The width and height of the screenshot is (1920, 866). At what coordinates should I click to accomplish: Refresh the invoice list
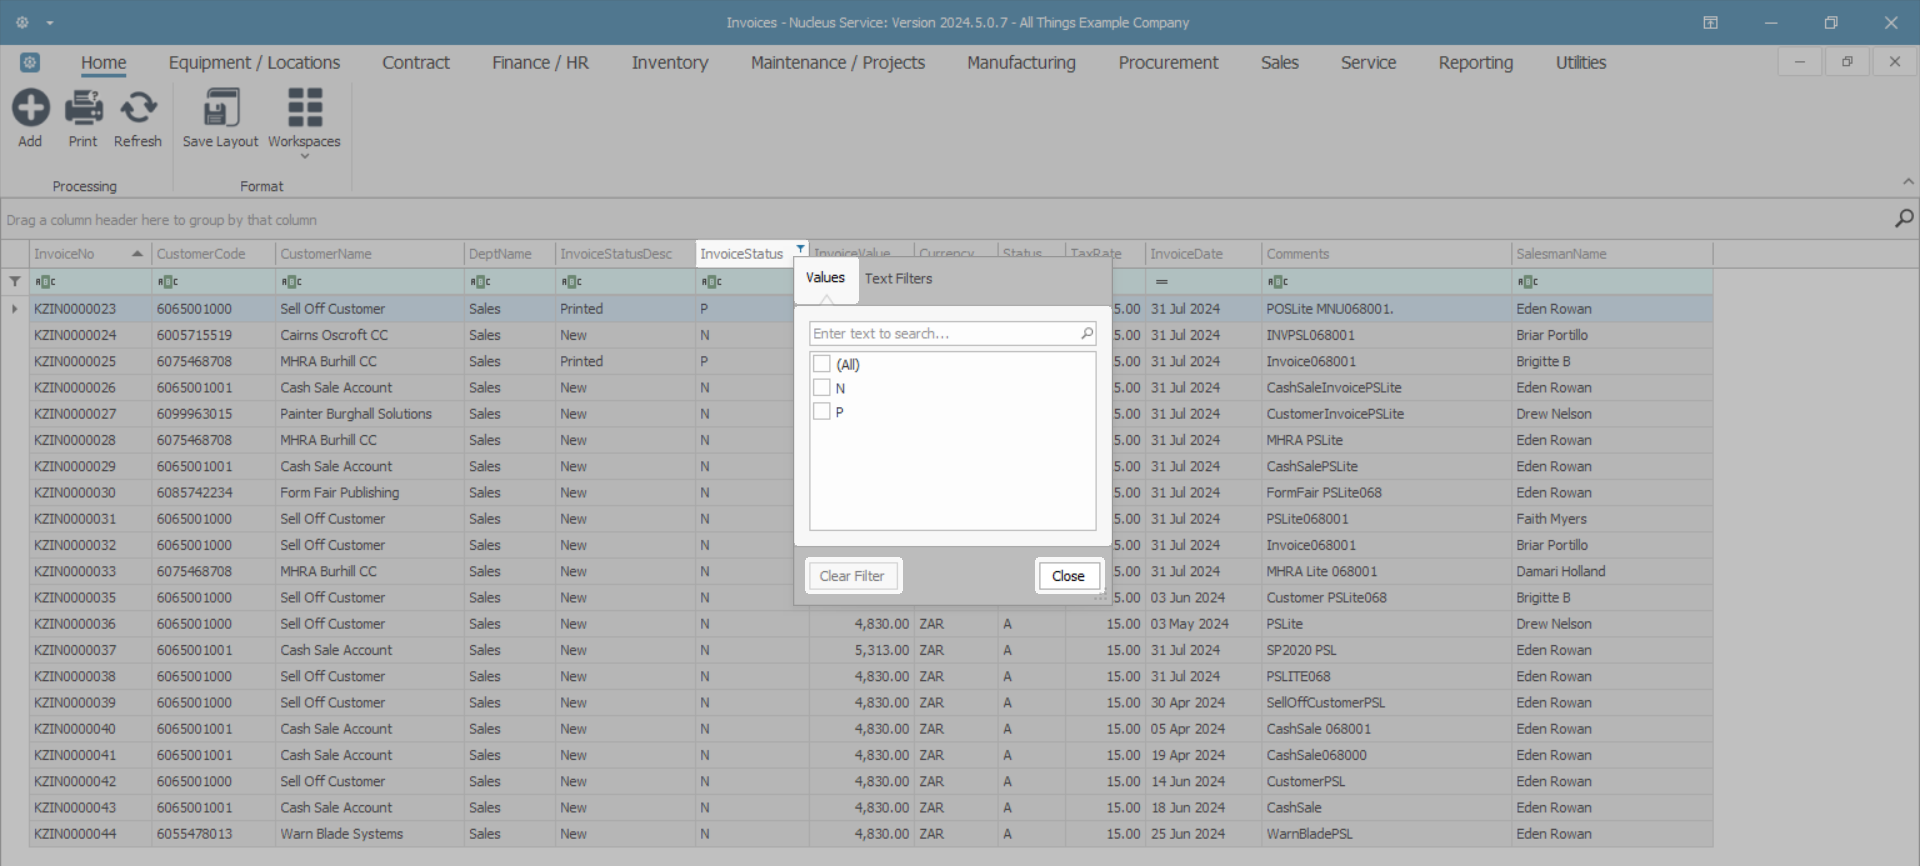click(x=138, y=108)
